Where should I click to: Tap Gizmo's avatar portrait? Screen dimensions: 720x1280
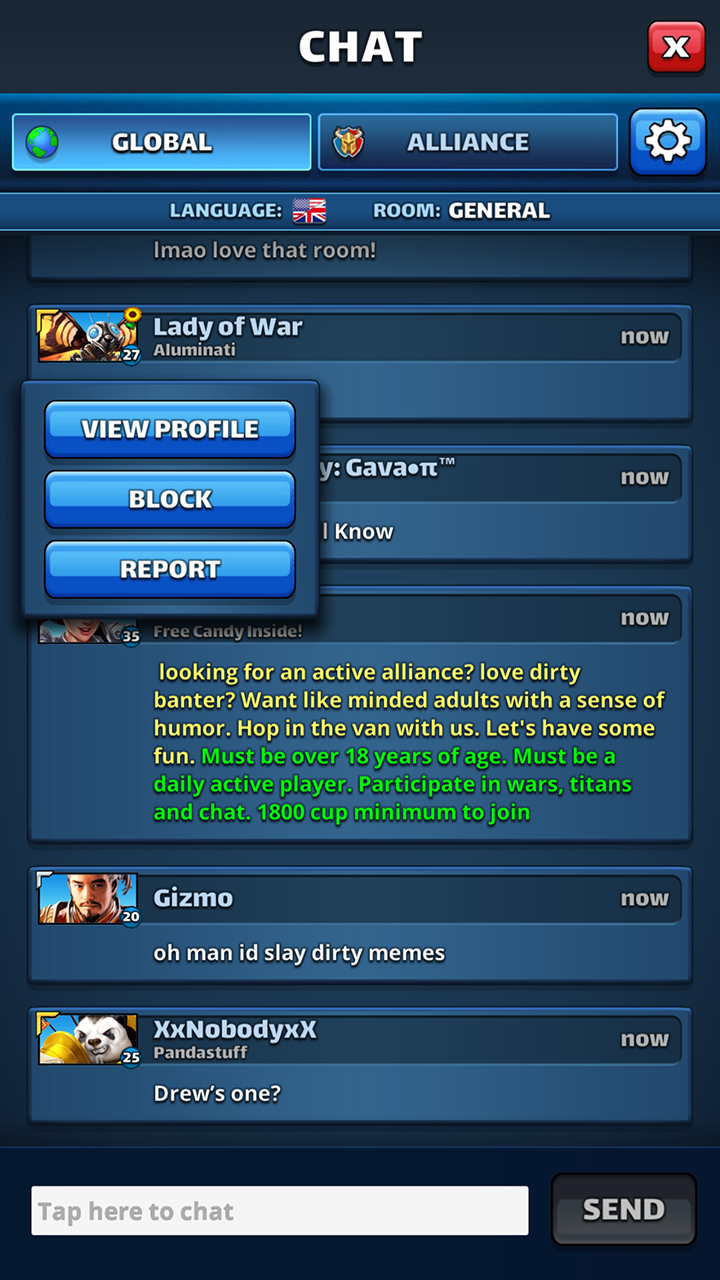pyautogui.click(x=88, y=899)
